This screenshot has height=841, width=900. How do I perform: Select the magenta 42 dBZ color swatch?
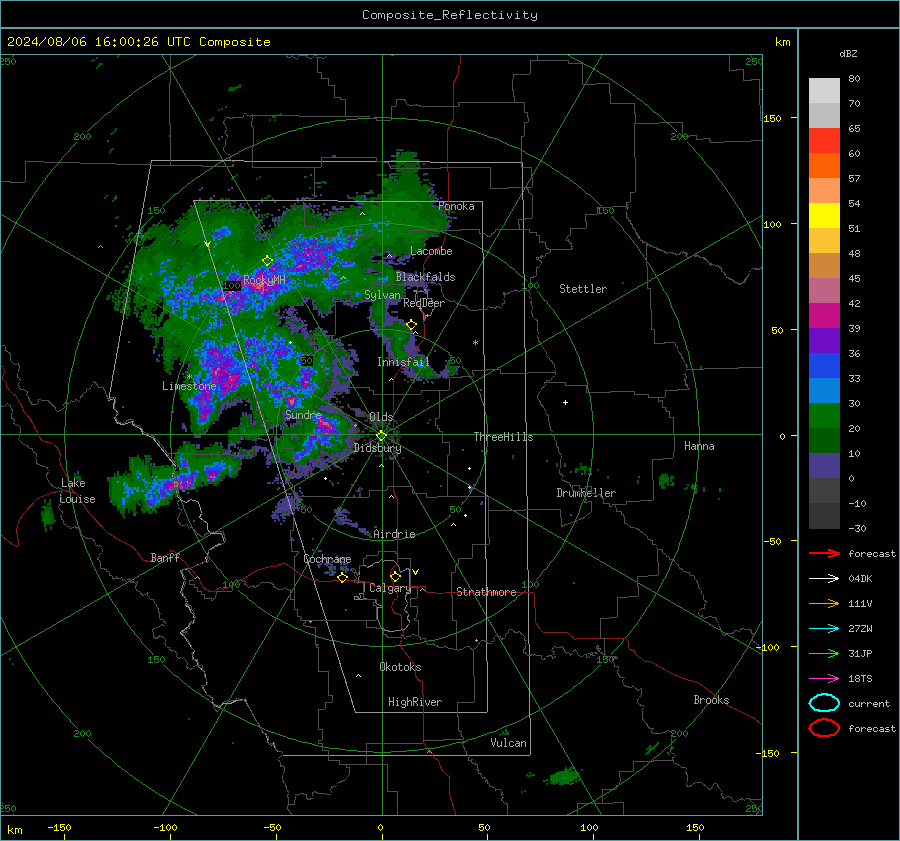[824, 315]
